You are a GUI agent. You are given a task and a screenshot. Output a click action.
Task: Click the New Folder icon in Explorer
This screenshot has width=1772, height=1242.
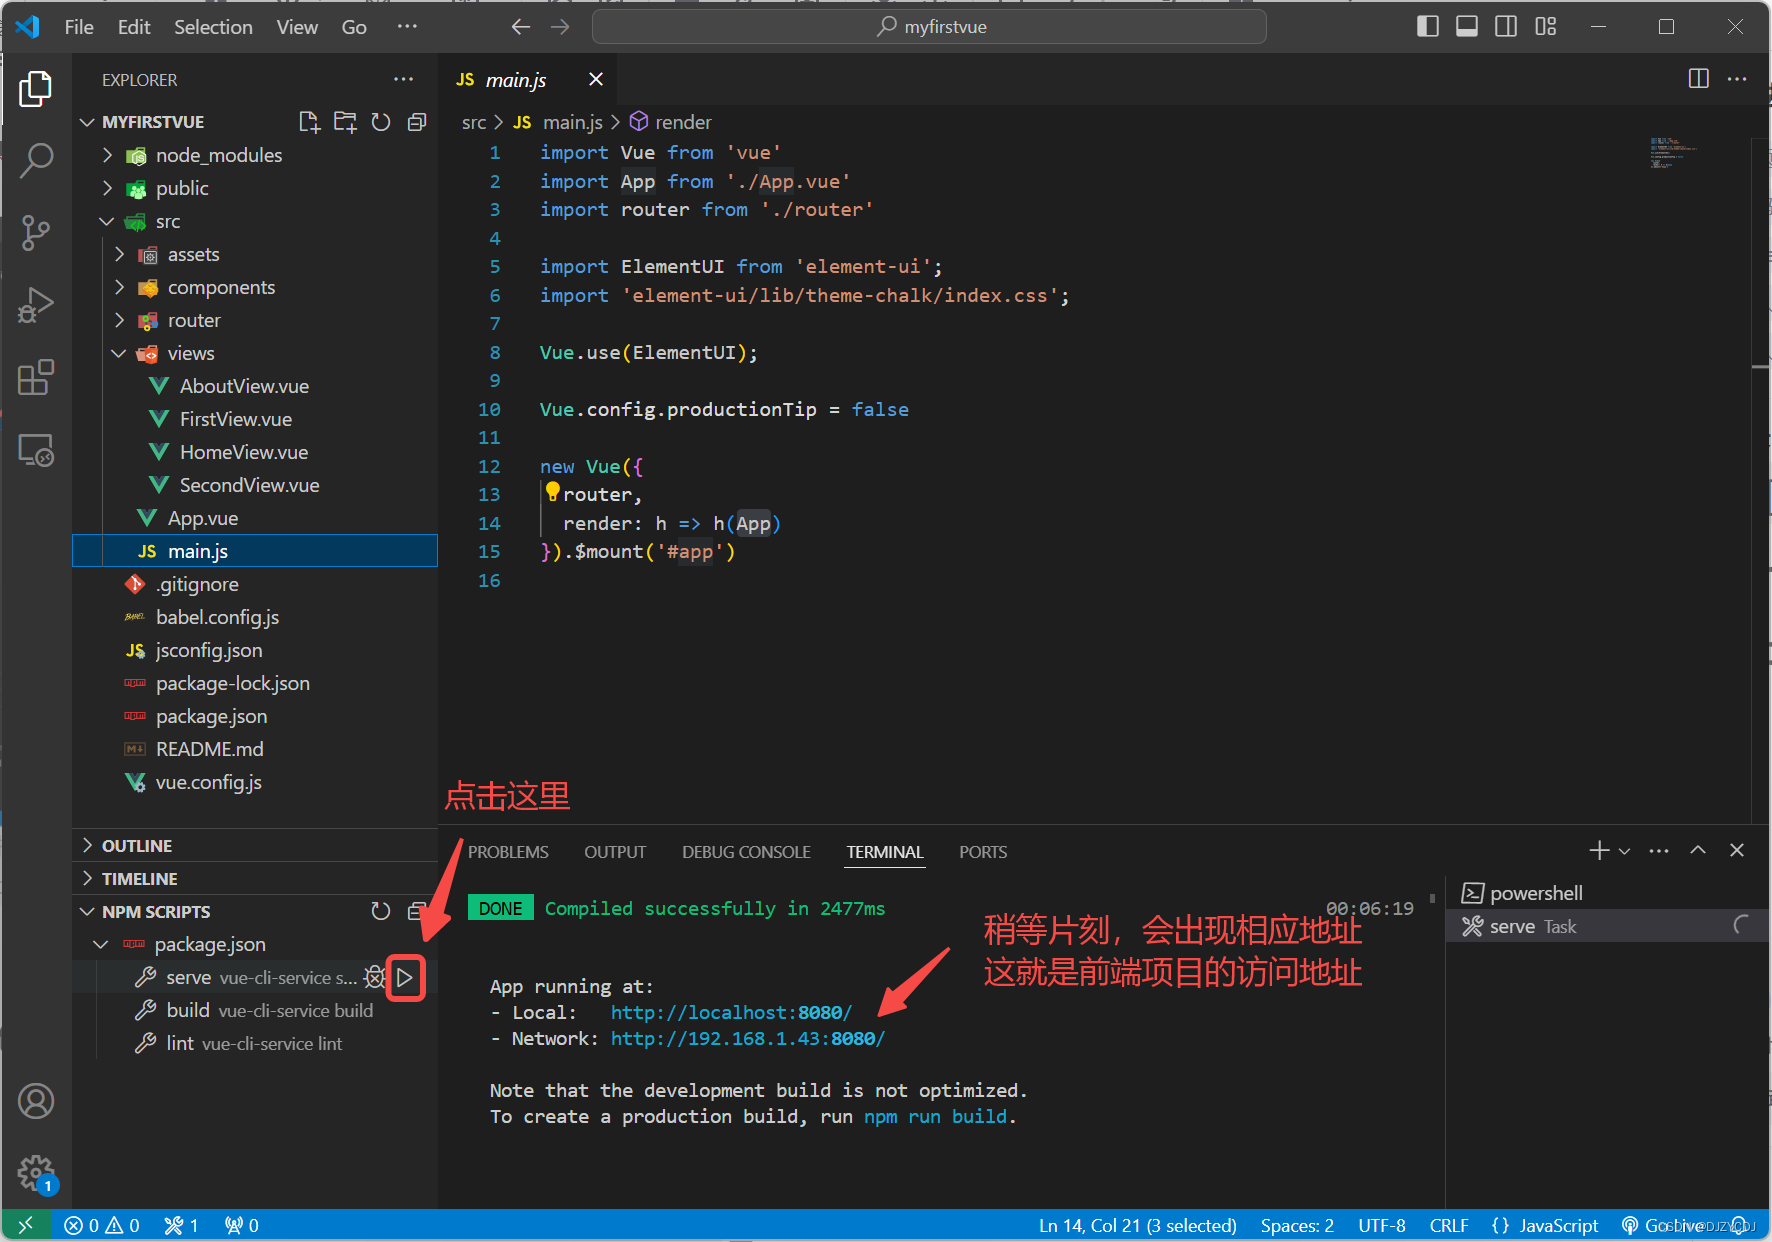[345, 122]
